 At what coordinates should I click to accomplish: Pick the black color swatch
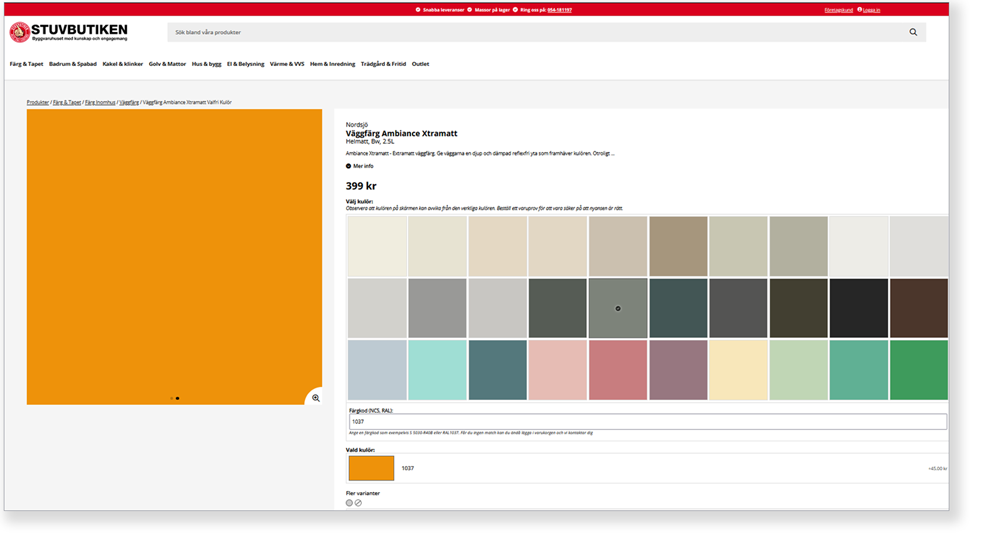click(858, 308)
